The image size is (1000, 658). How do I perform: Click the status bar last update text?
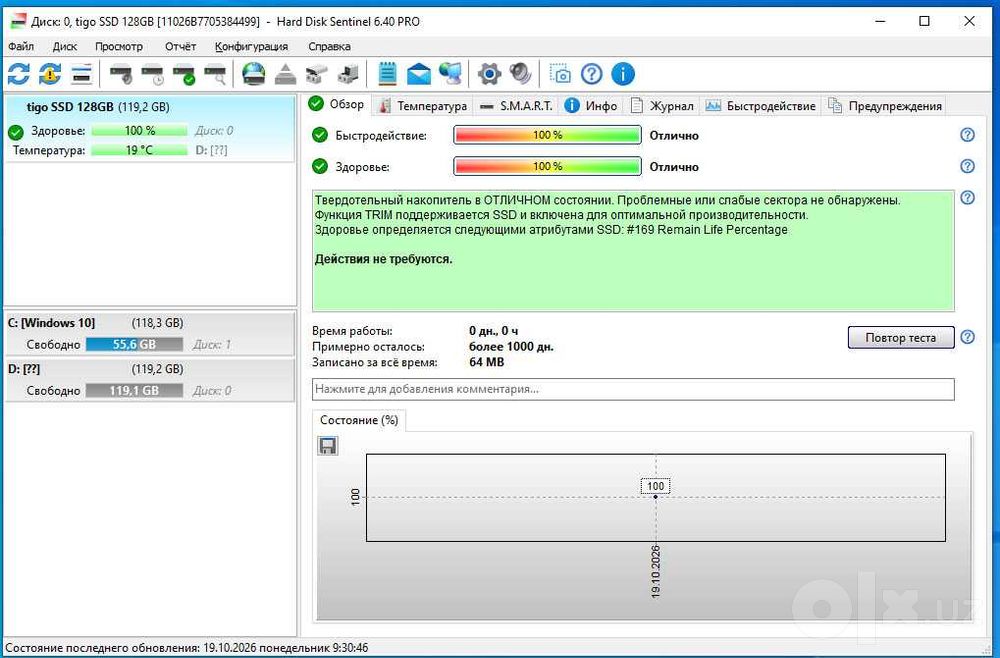point(186,648)
